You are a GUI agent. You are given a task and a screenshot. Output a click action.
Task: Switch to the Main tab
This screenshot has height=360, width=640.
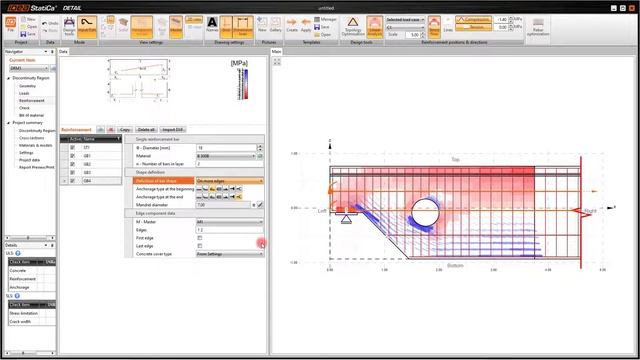[276, 51]
